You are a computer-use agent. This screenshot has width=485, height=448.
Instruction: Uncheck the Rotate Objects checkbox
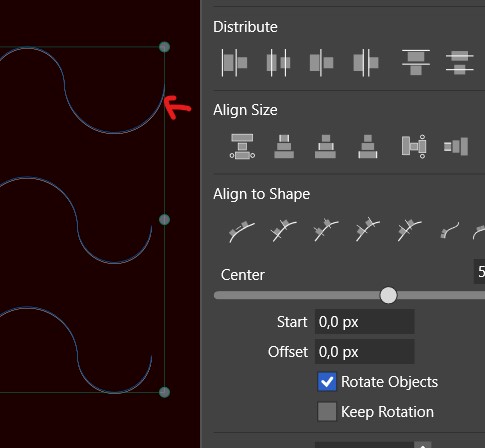tap(327, 382)
